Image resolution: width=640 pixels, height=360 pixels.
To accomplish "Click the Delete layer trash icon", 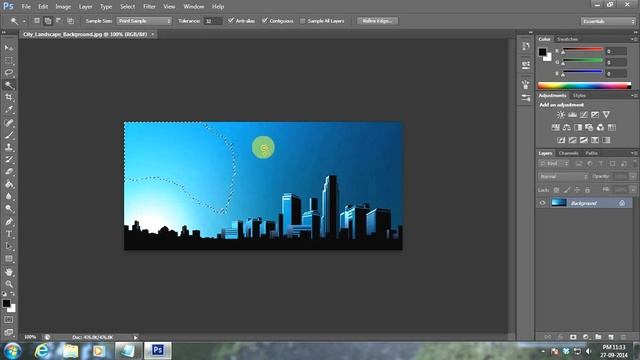I will (x=623, y=337).
